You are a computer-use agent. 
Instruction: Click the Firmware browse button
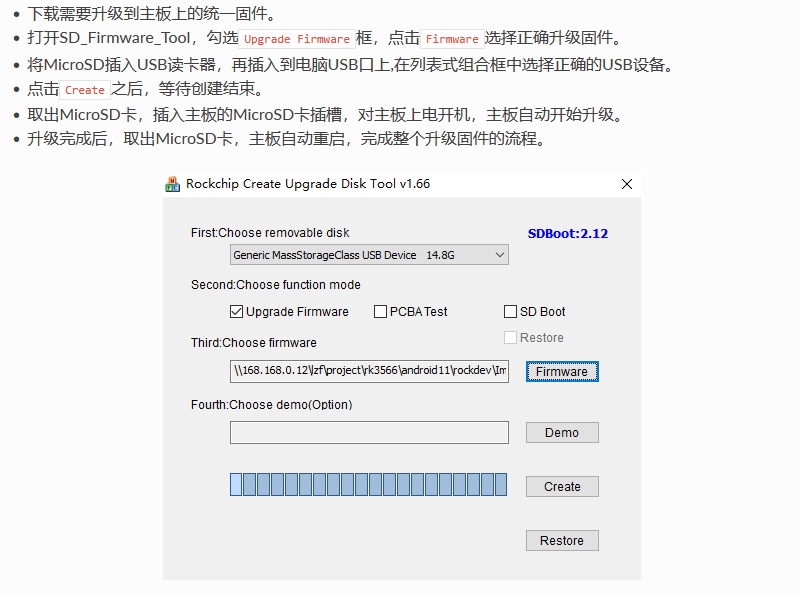pyautogui.click(x=562, y=371)
